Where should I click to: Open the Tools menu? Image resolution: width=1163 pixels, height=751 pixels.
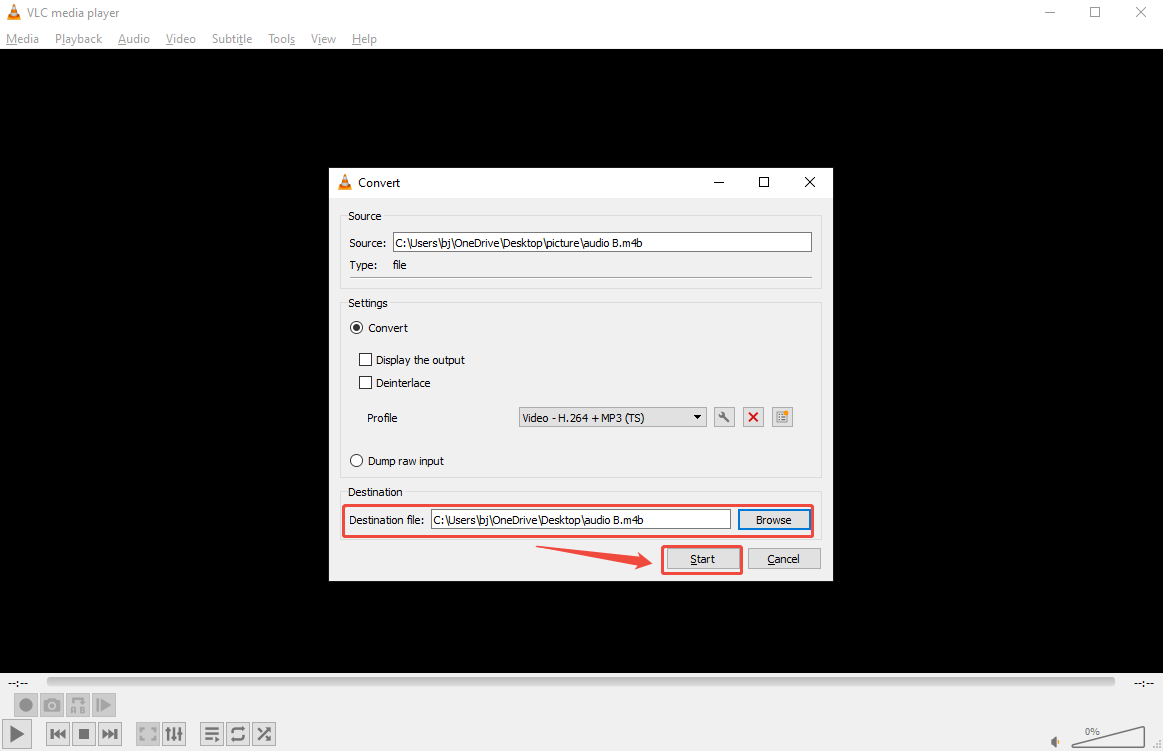pyautogui.click(x=282, y=39)
